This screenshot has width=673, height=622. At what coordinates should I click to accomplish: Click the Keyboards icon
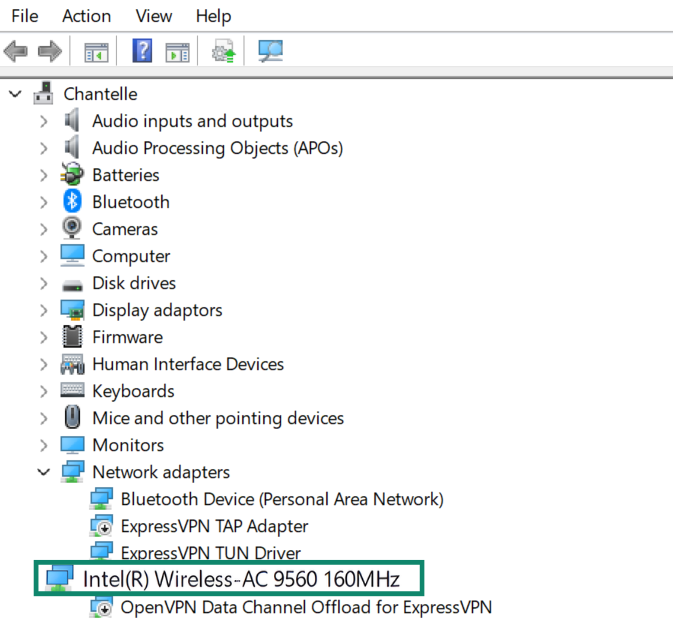[x=72, y=390]
